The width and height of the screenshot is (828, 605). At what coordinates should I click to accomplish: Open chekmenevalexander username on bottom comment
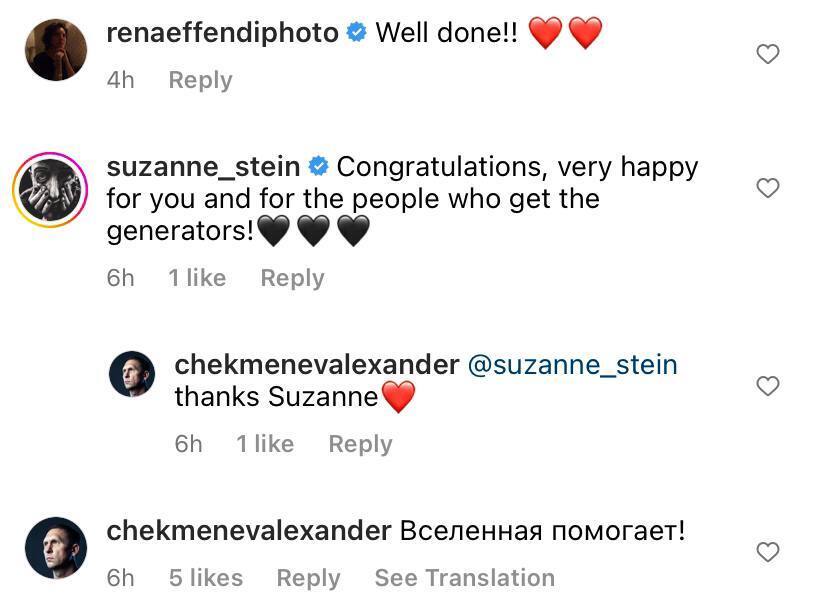click(248, 530)
